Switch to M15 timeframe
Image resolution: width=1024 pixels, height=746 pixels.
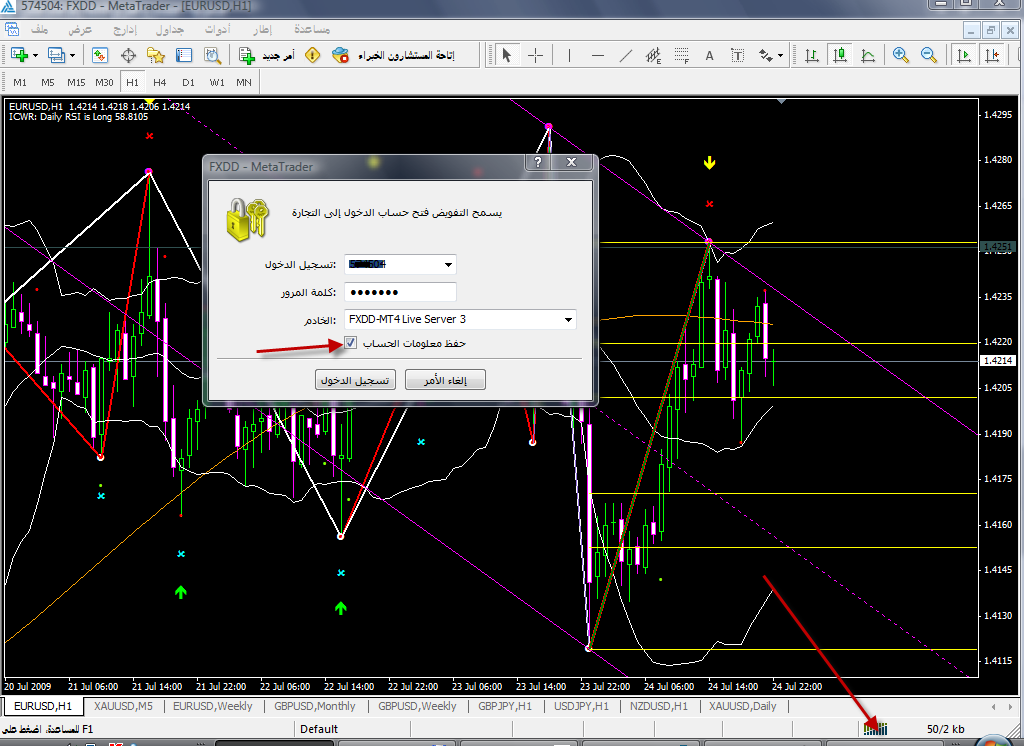coord(76,82)
